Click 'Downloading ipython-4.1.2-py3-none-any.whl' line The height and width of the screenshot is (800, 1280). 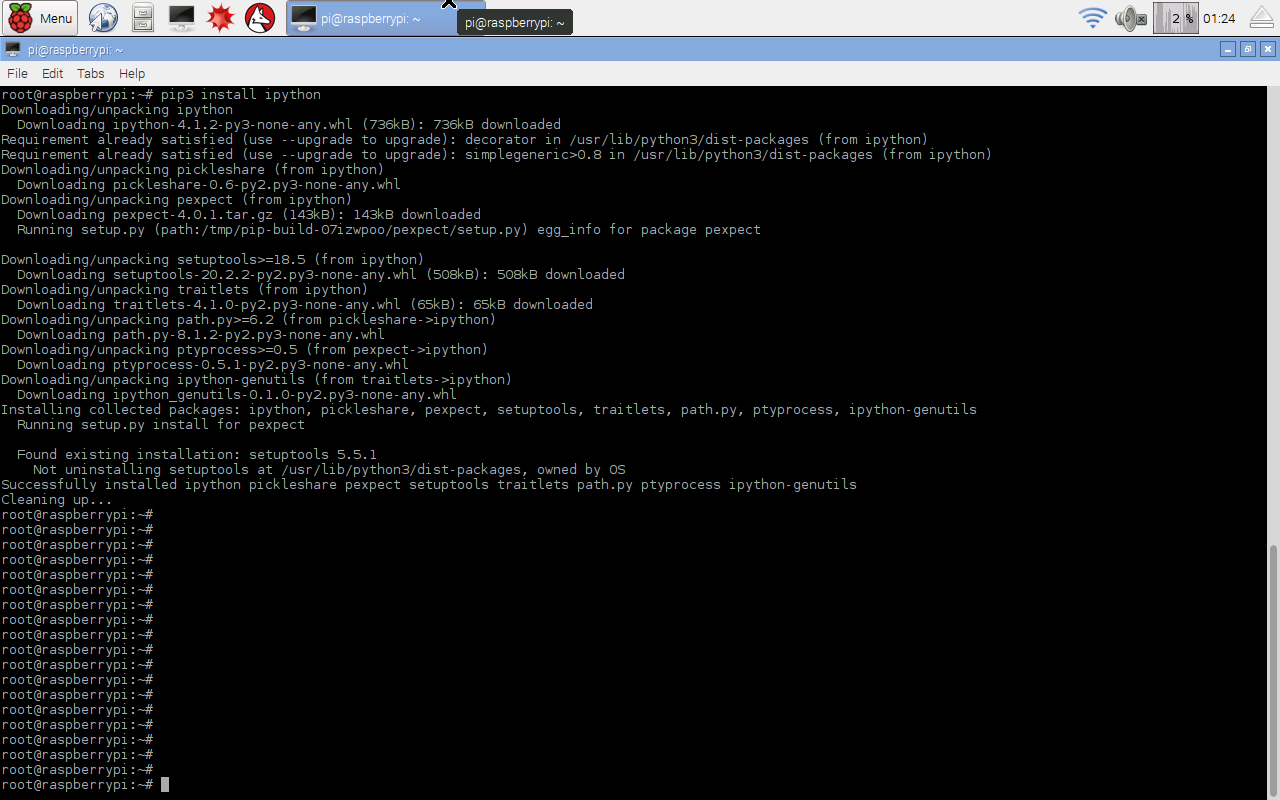coord(289,125)
